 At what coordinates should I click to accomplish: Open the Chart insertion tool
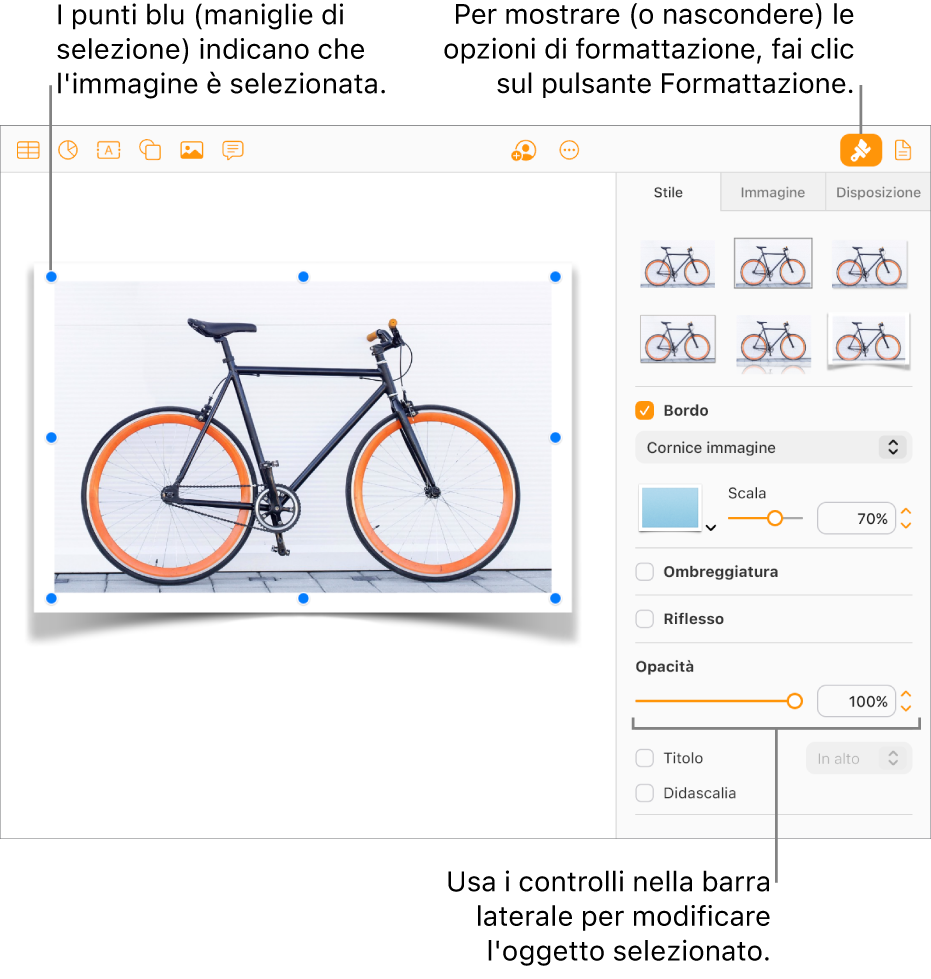point(68,150)
